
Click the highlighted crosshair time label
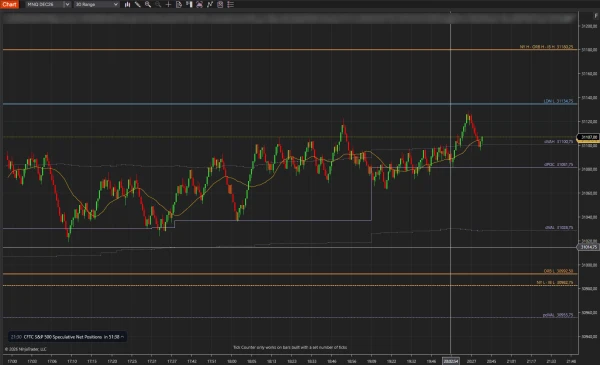(x=450, y=361)
